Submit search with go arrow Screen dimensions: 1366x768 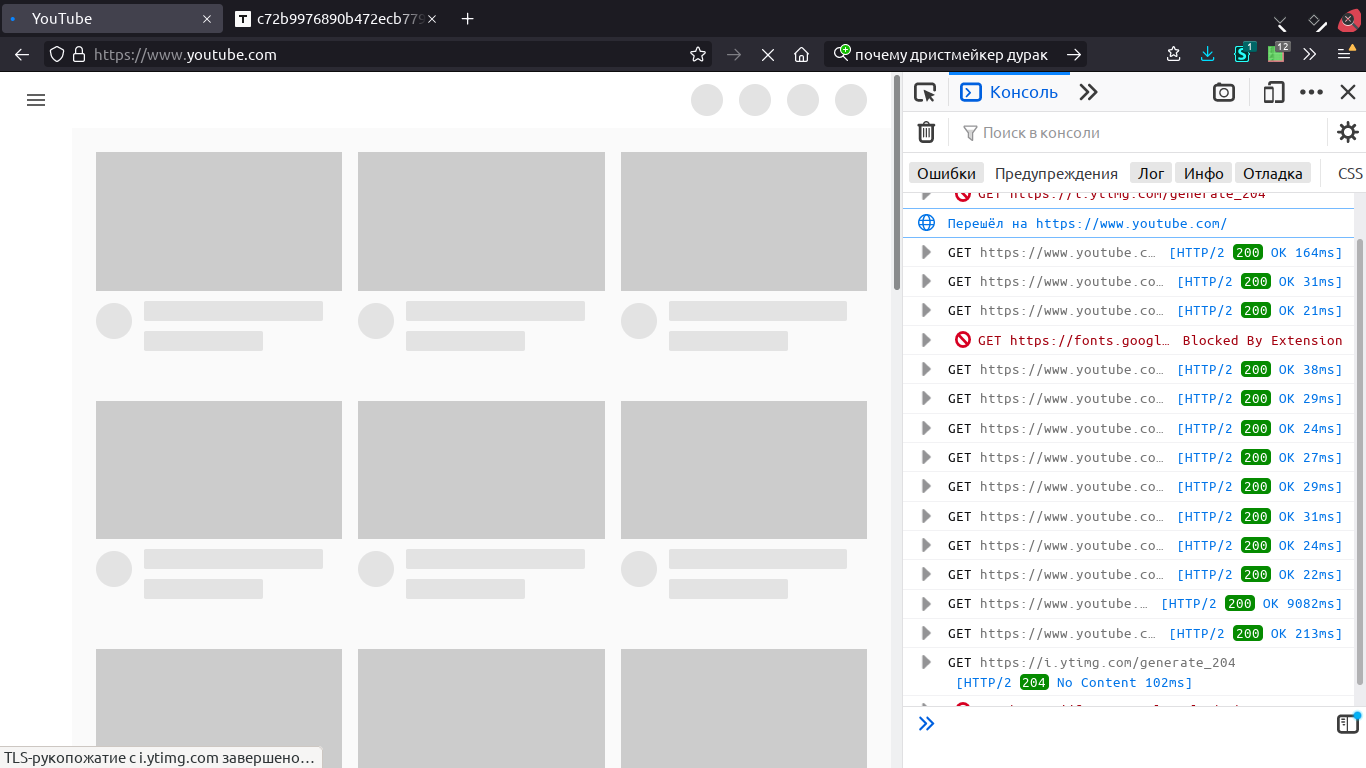pos(1074,55)
